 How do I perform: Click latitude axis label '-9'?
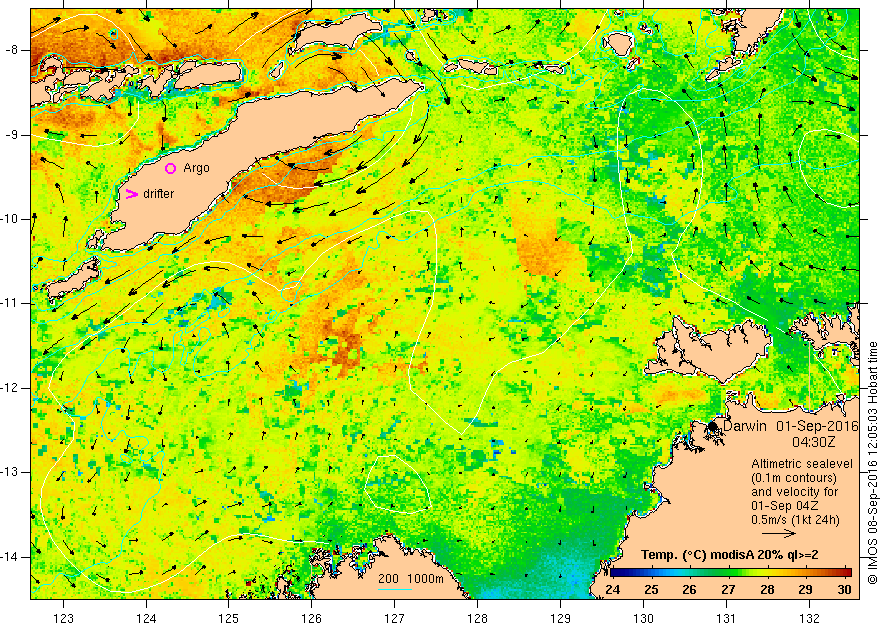[11, 135]
